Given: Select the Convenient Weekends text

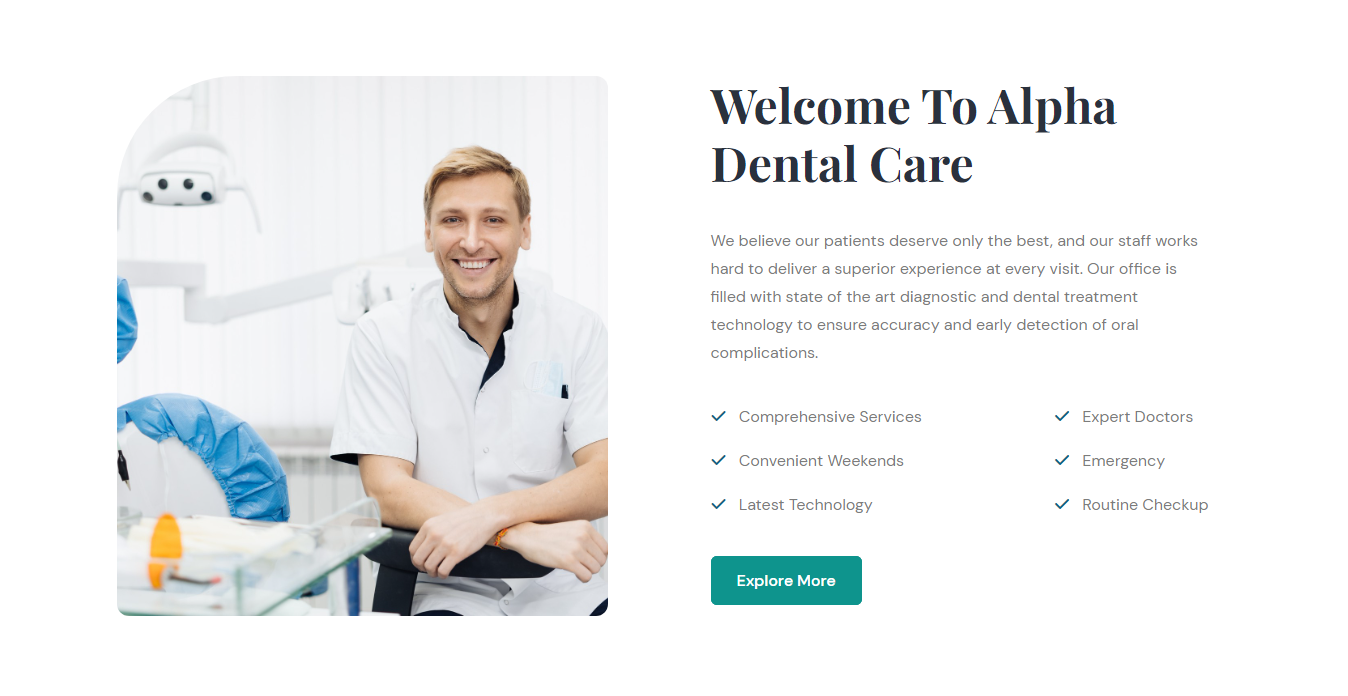Looking at the screenshot, I should pyautogui.click(x=821, y=461).
